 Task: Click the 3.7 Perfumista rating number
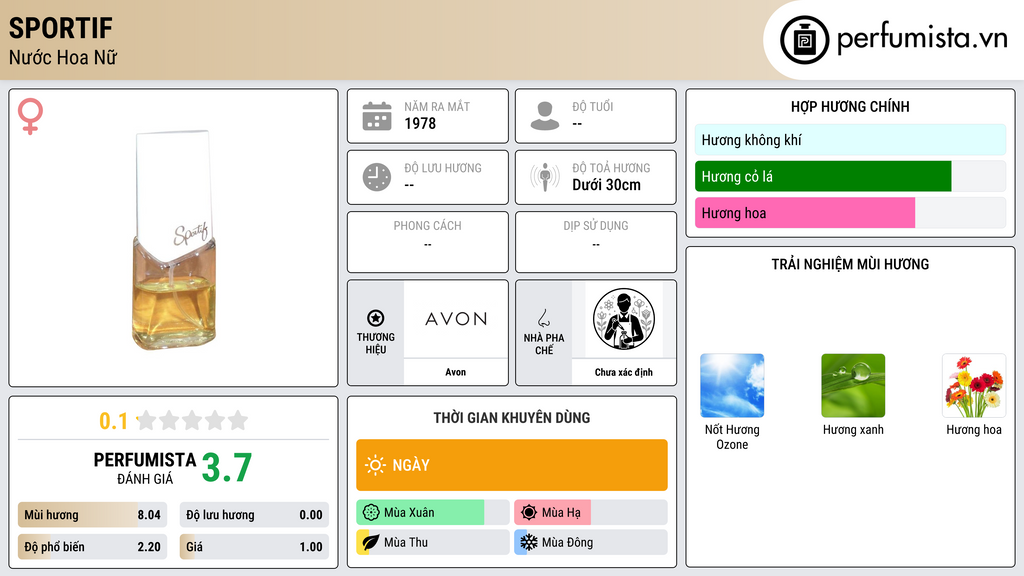(x=227, y=468)
